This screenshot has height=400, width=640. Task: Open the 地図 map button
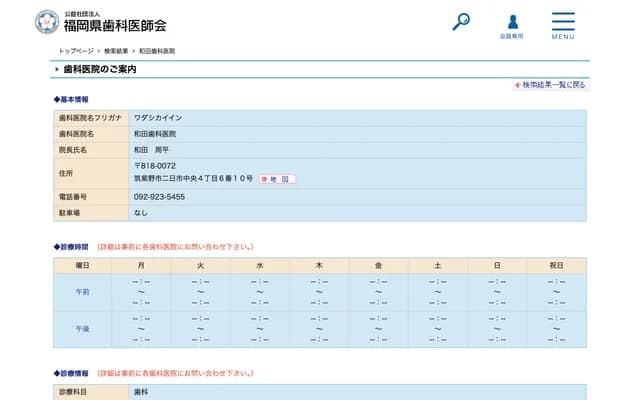(x=278, y=179)
